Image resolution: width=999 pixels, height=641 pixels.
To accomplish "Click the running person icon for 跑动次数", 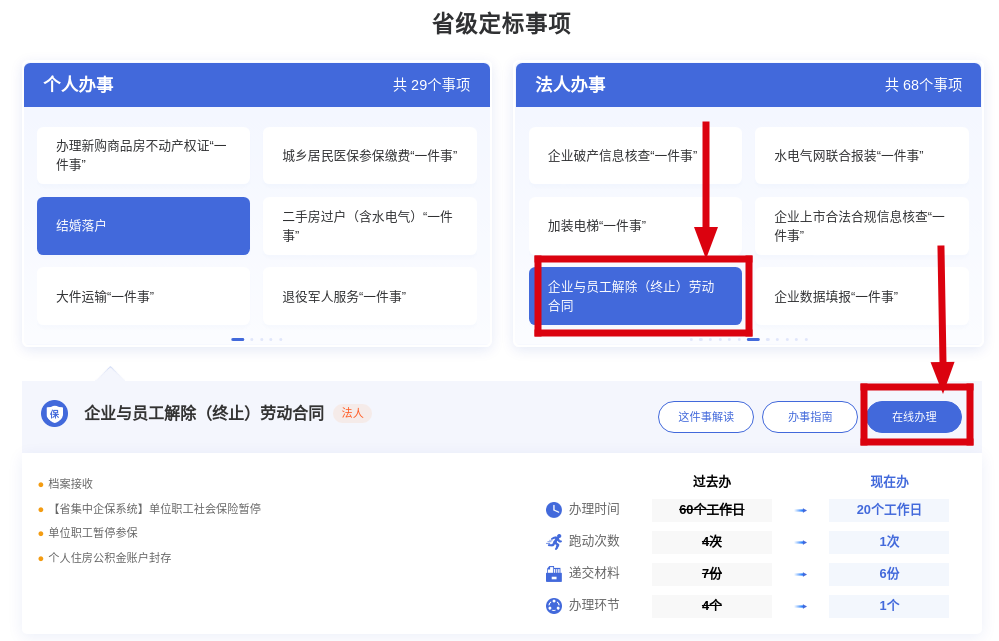I will tap(553, 542).
